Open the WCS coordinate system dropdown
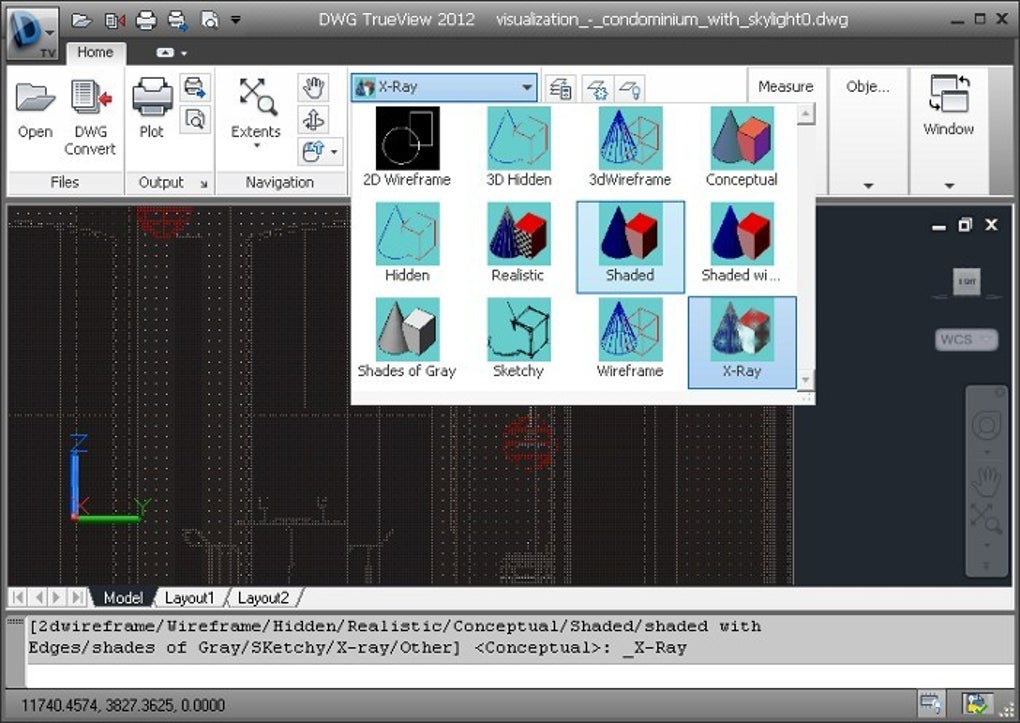Image resolution: width=1020 pixels, height=723 pixels. (x=966, y=340)
